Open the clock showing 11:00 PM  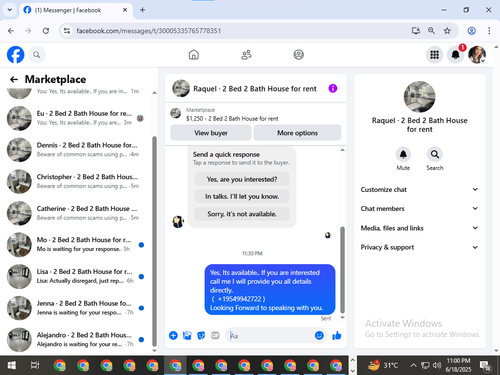[x=458, y=365]
